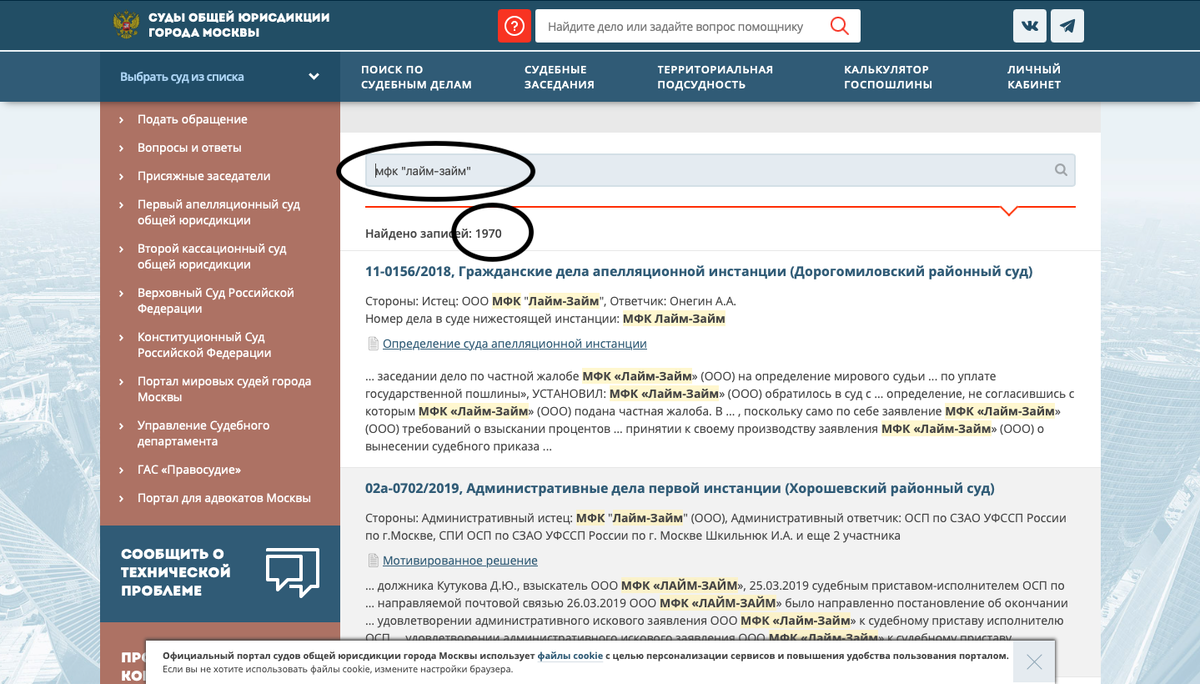Click document icon beside Мотивированное решение
Viewport: 1200px width, 684px height.
(373, 561)
